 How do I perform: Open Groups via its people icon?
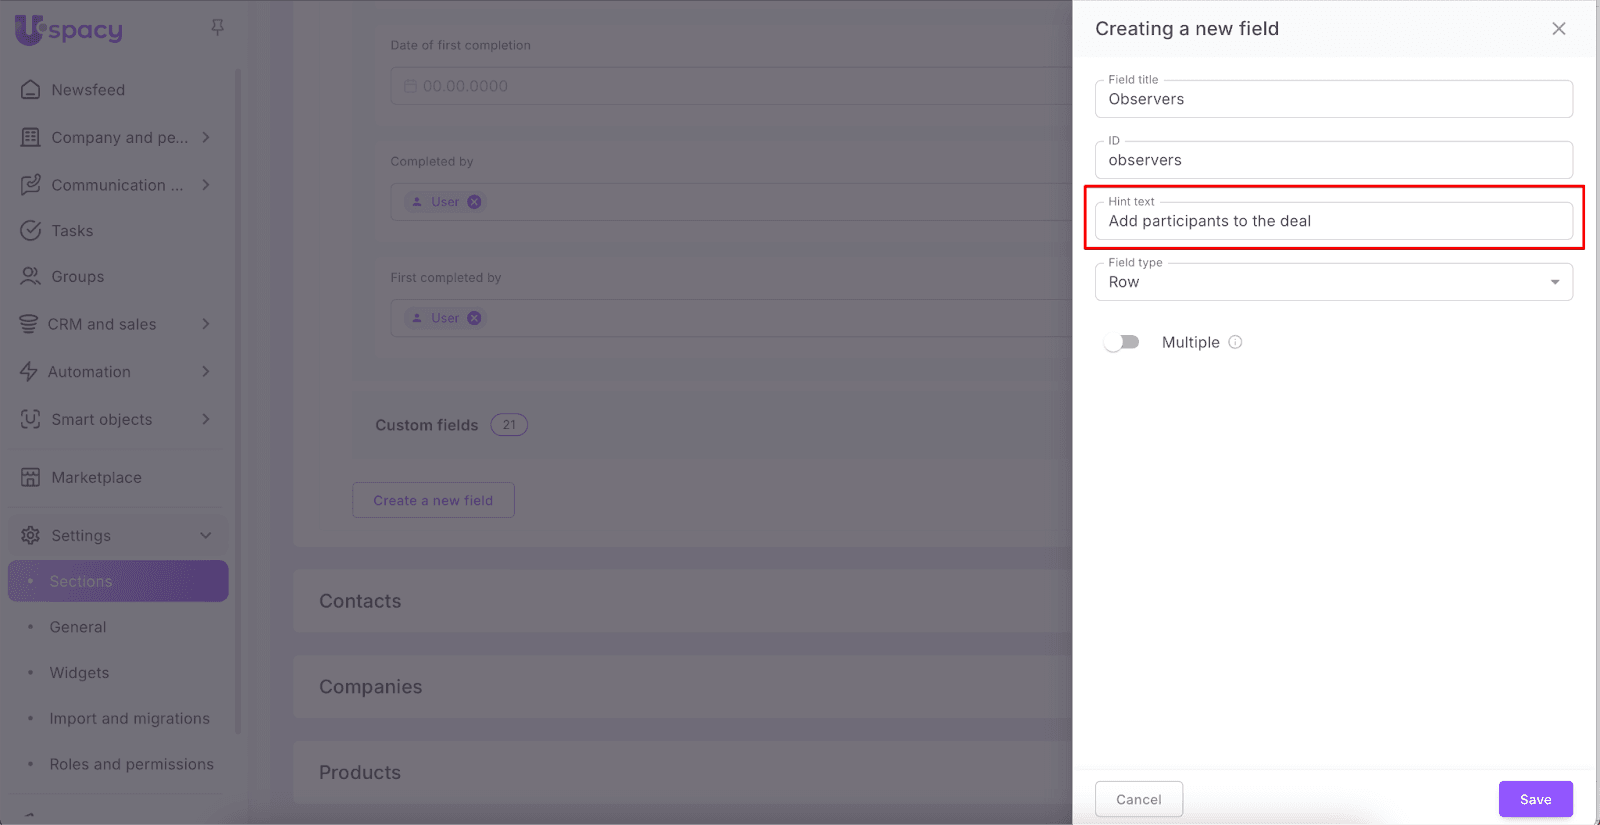[x=31, y=277]
